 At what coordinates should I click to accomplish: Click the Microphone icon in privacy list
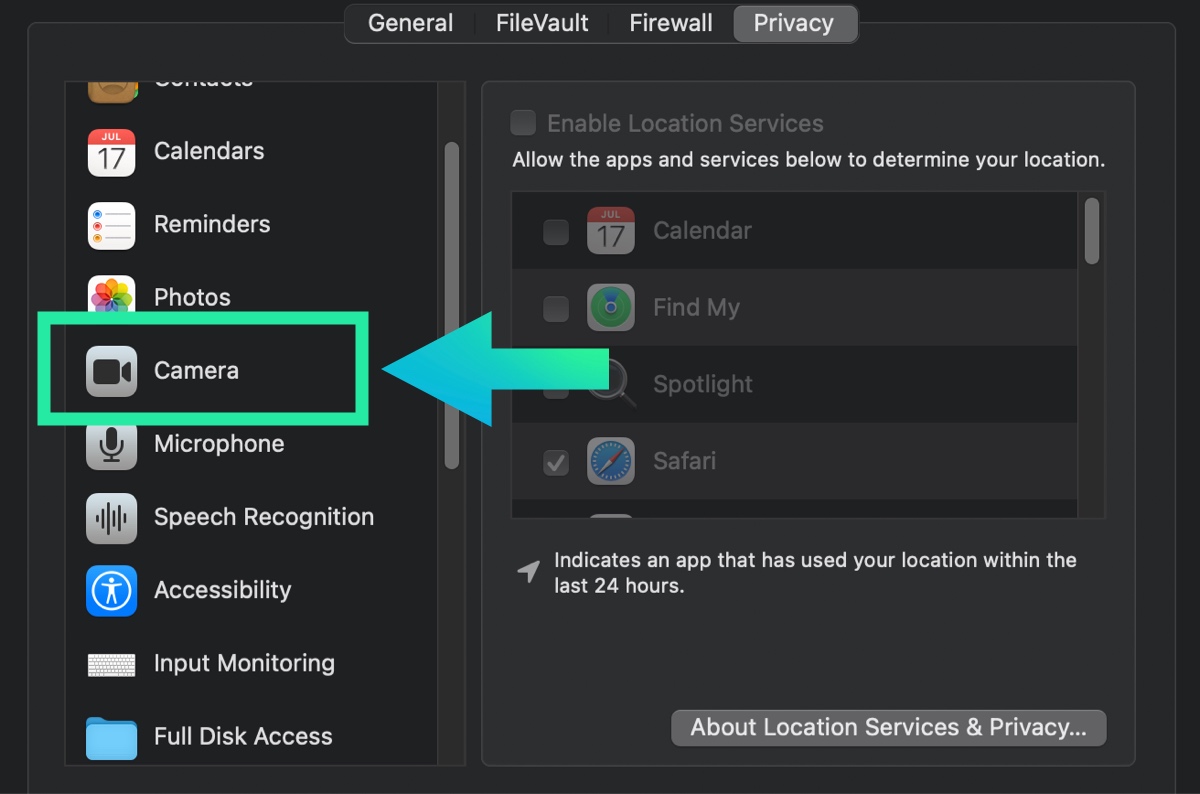point(111,444)
